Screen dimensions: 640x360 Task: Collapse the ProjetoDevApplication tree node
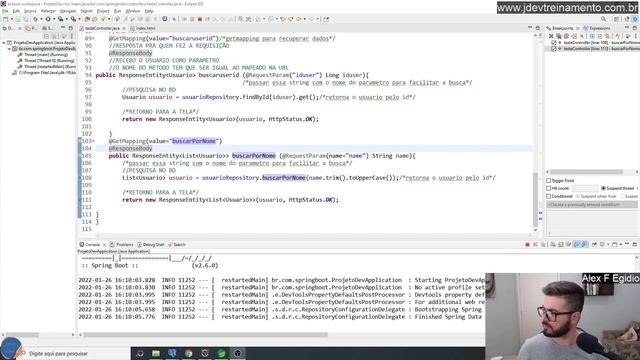coord(4,42)
